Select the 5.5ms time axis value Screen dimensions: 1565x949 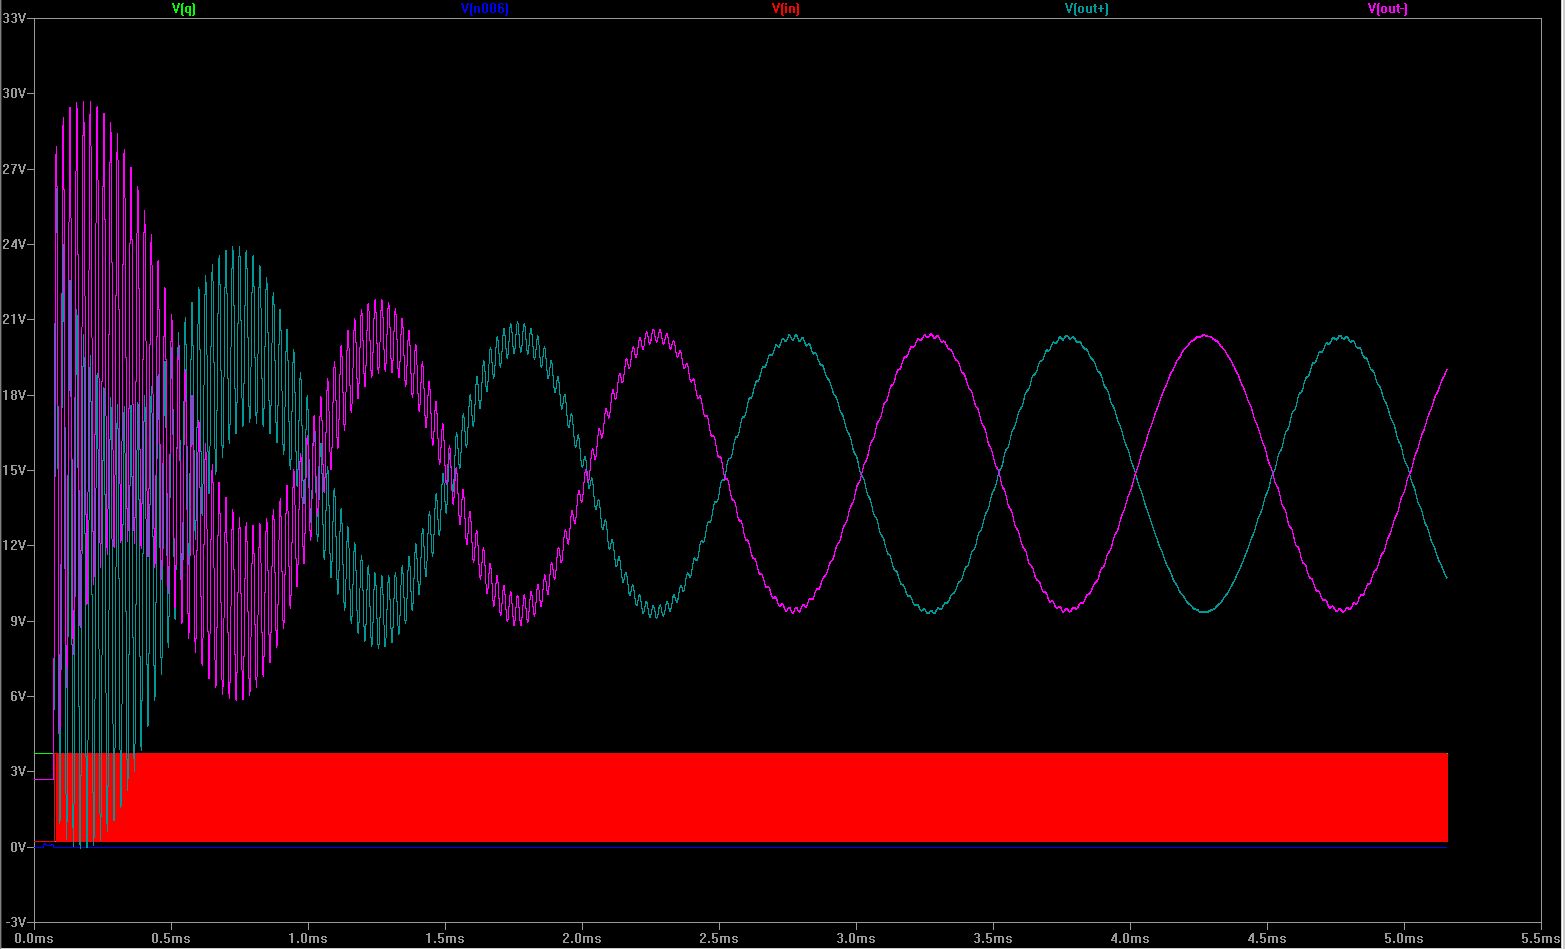(x=1540, y=939)
